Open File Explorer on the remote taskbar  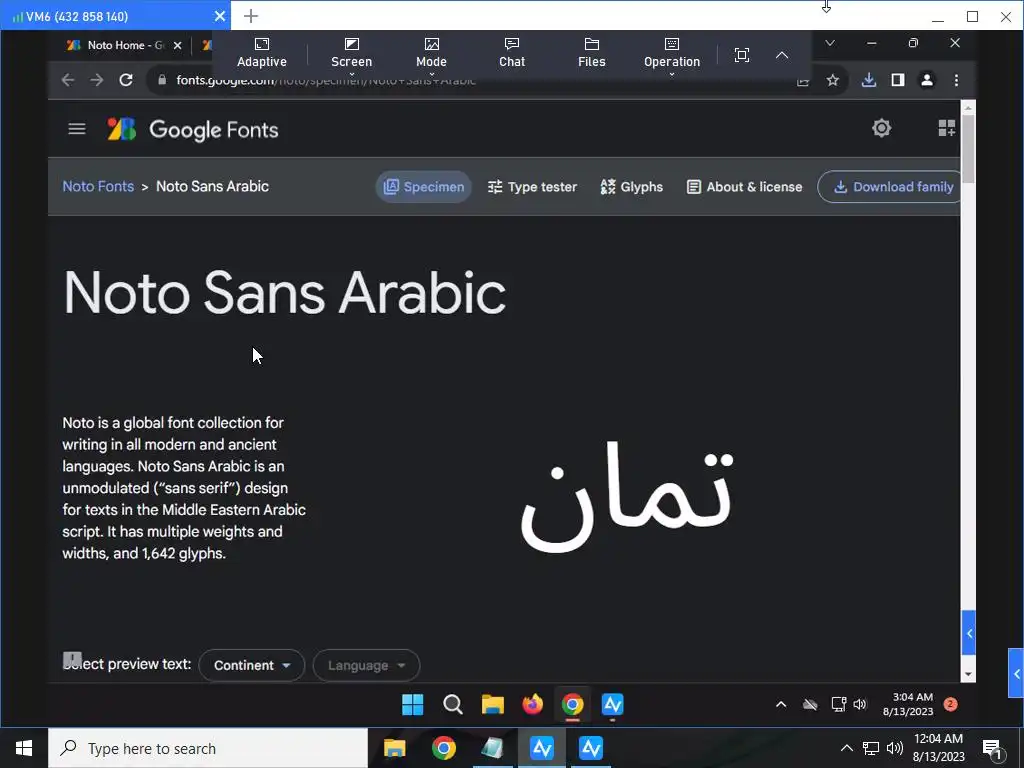pyautogui.click(x=492, y=705)
